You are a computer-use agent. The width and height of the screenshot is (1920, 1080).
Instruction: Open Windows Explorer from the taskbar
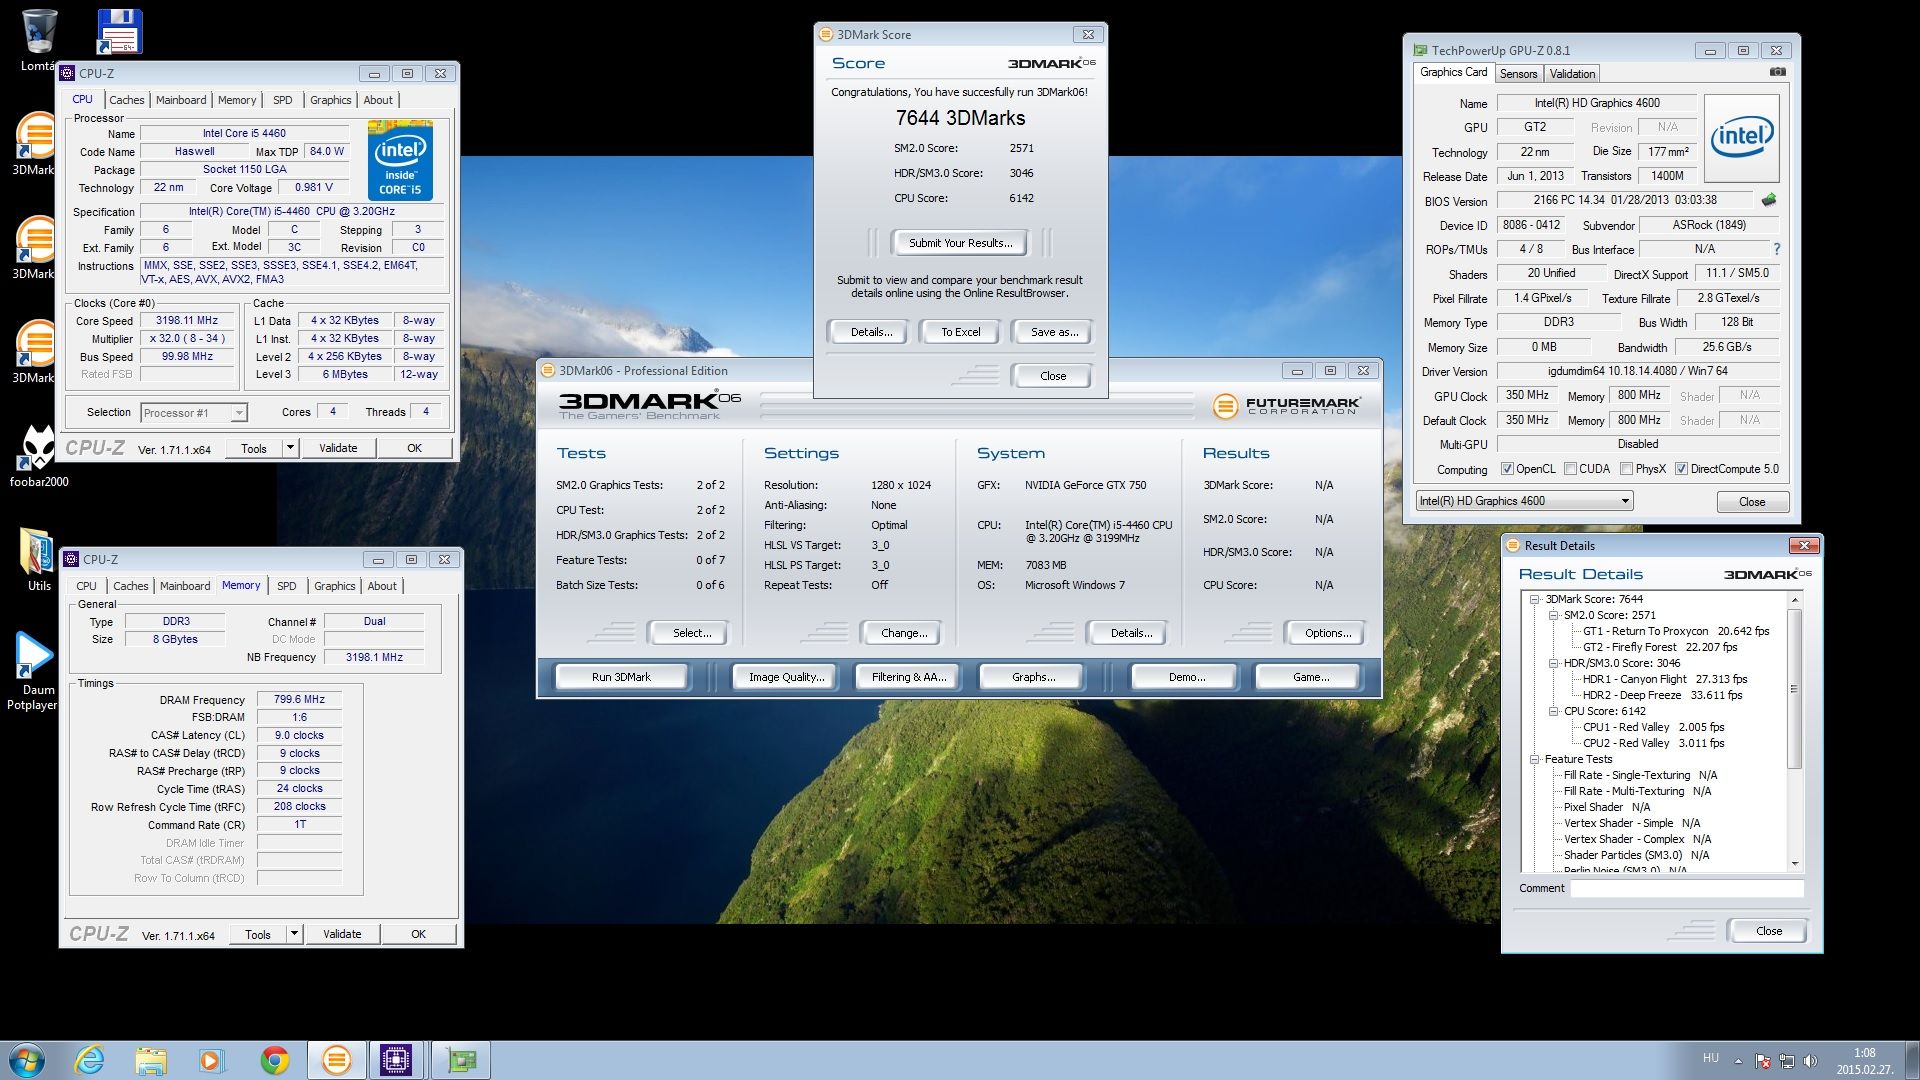(151, 1060)
